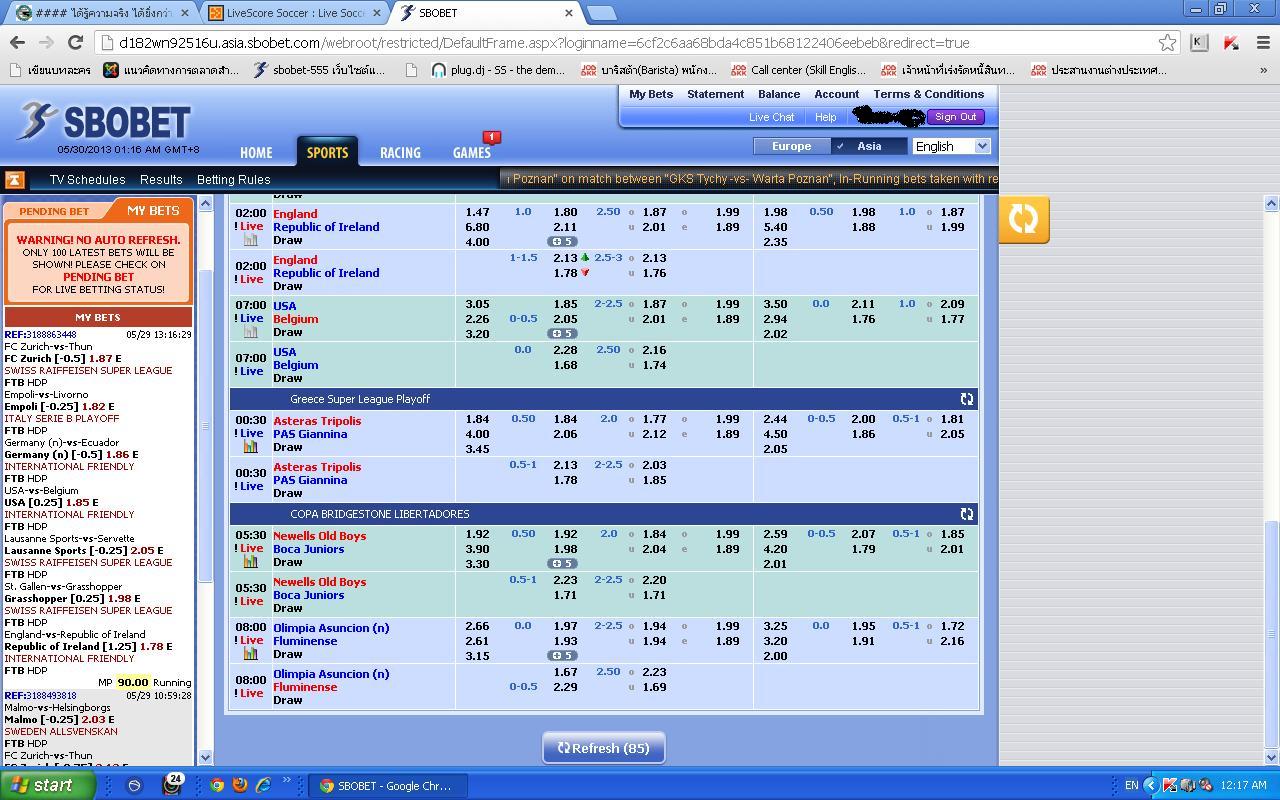Open the Help link
The height and width of the screenshot is (800, 1280).
pyautogui.click(x=825, y=117)
